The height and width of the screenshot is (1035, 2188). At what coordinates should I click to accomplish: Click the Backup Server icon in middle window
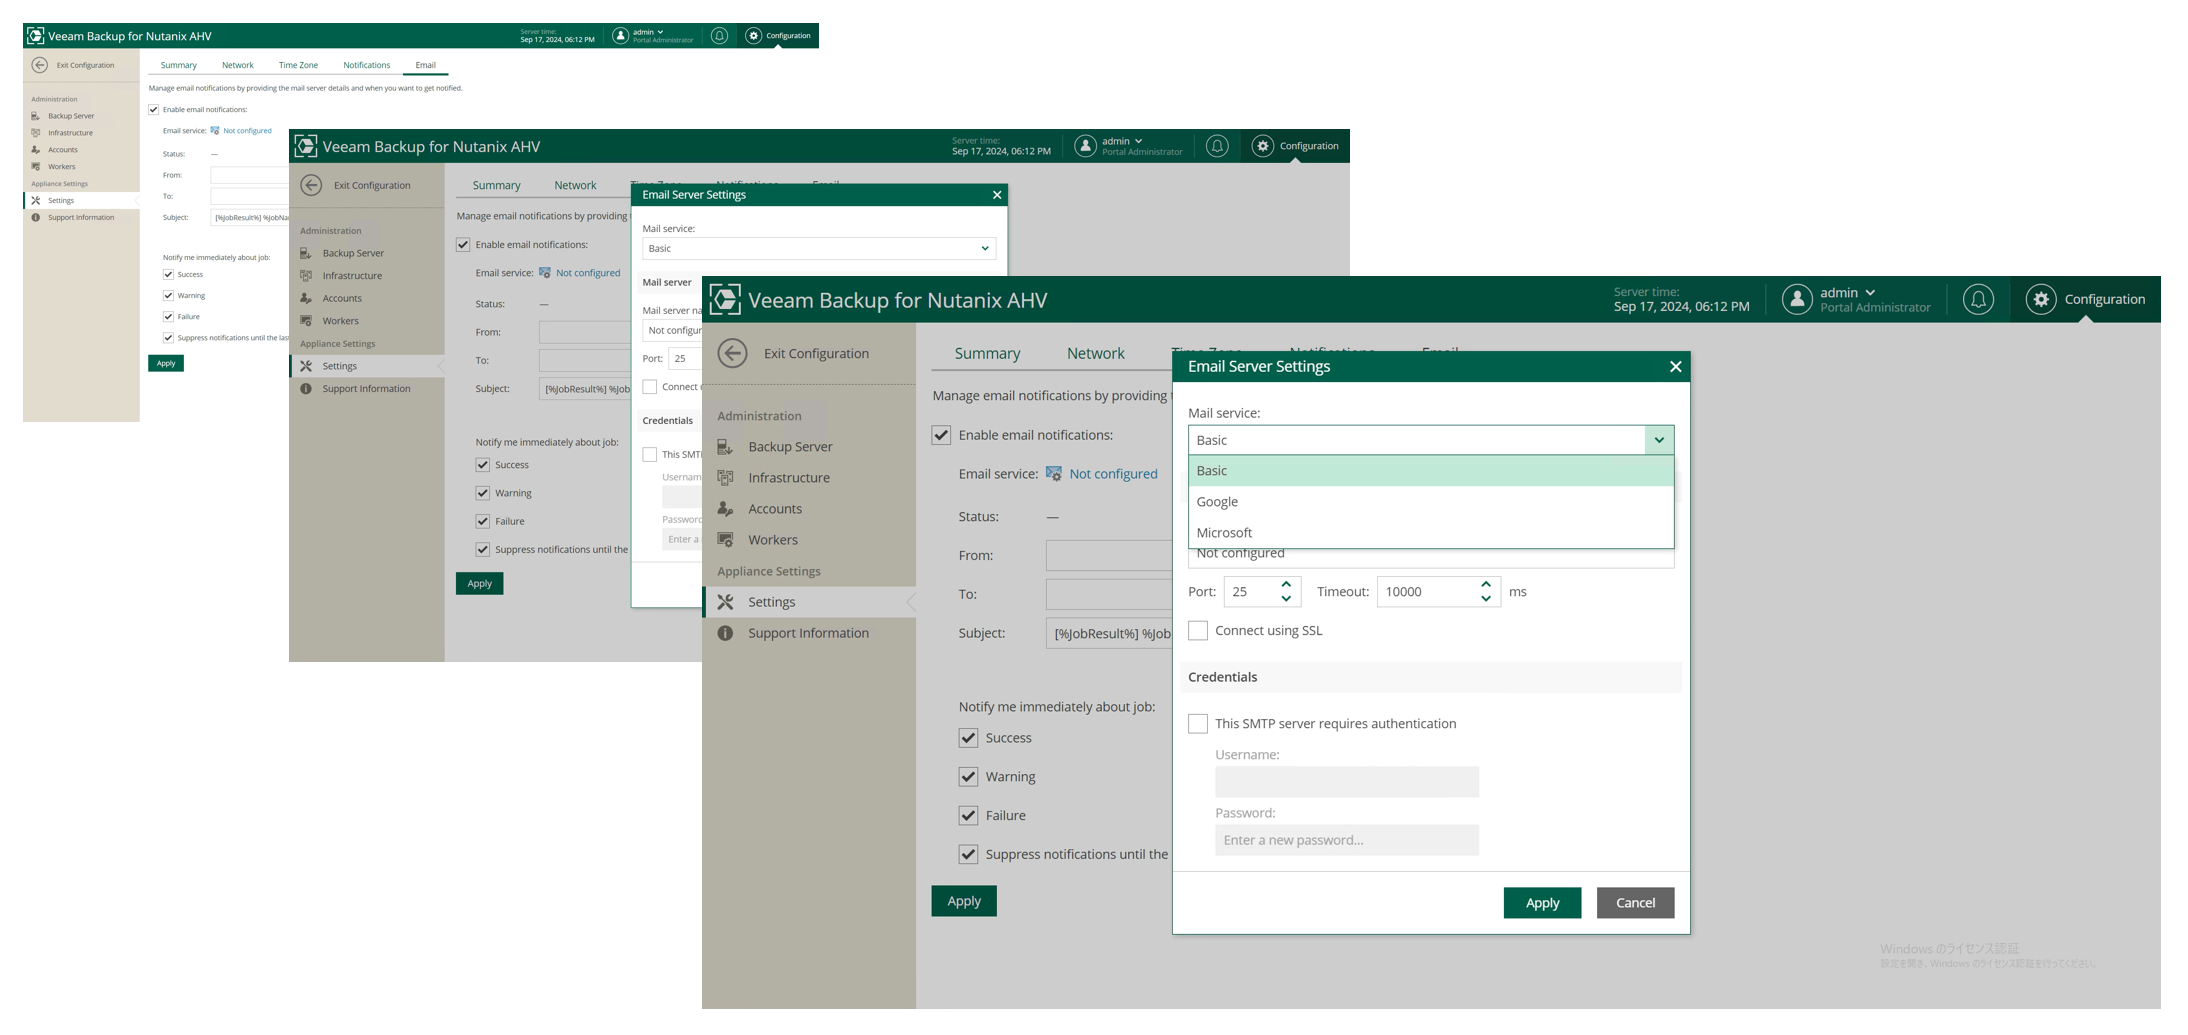point(306,253)
